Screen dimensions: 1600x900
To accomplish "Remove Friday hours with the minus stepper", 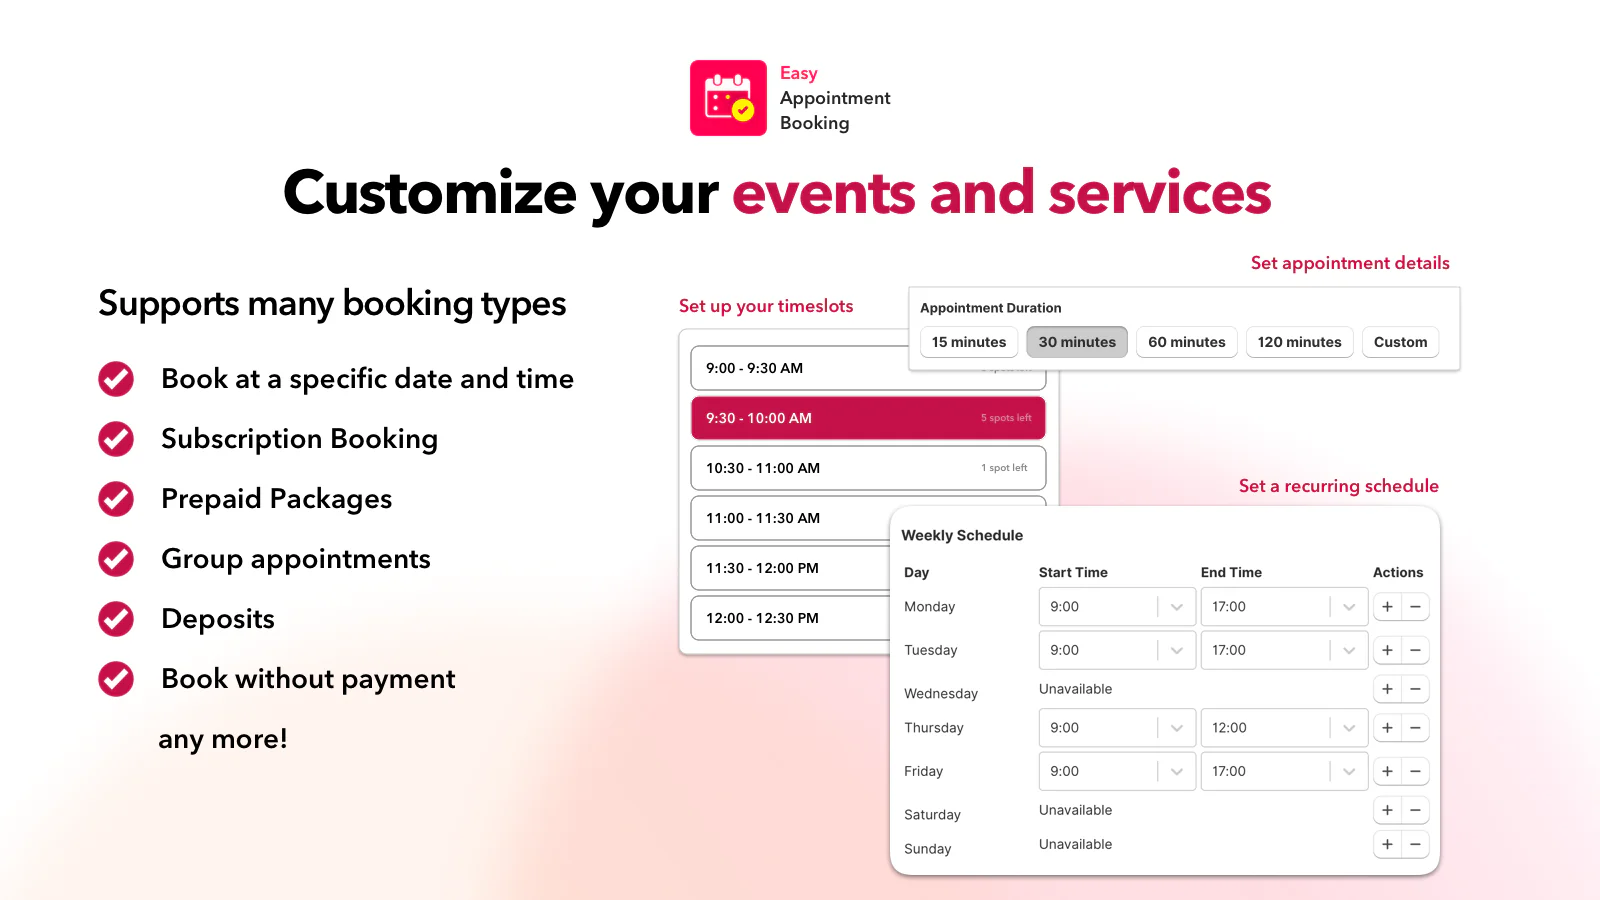I will (x=1415, y=771).
